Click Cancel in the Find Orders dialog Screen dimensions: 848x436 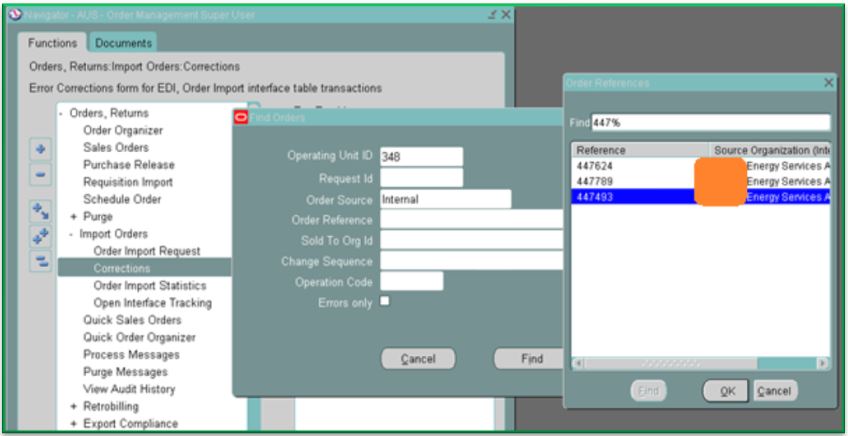[418, 359]
